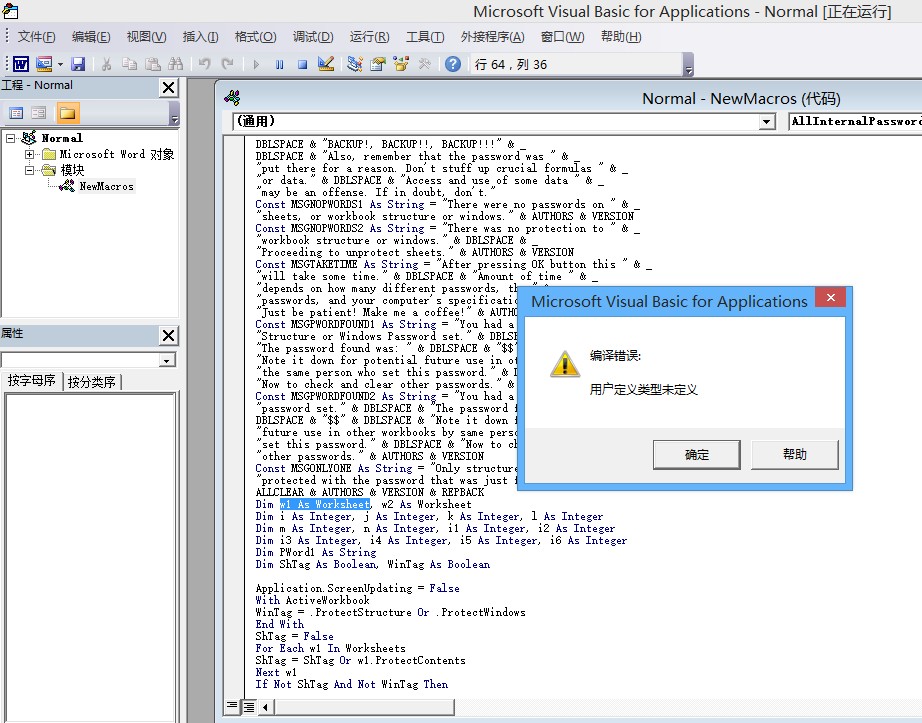
Task: Collapse the 模块 modules folder
Action: click(29, 170)
